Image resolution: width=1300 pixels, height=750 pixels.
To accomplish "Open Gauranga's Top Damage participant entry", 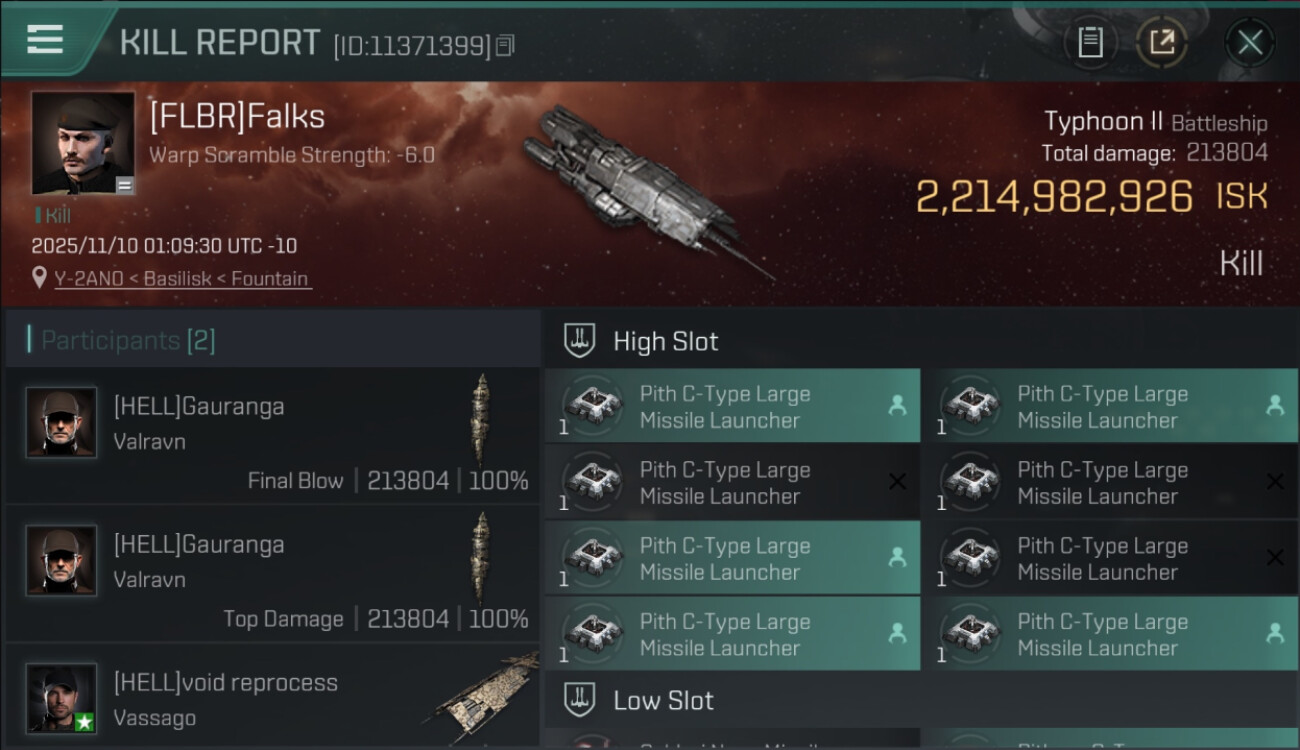I will 272,574.
